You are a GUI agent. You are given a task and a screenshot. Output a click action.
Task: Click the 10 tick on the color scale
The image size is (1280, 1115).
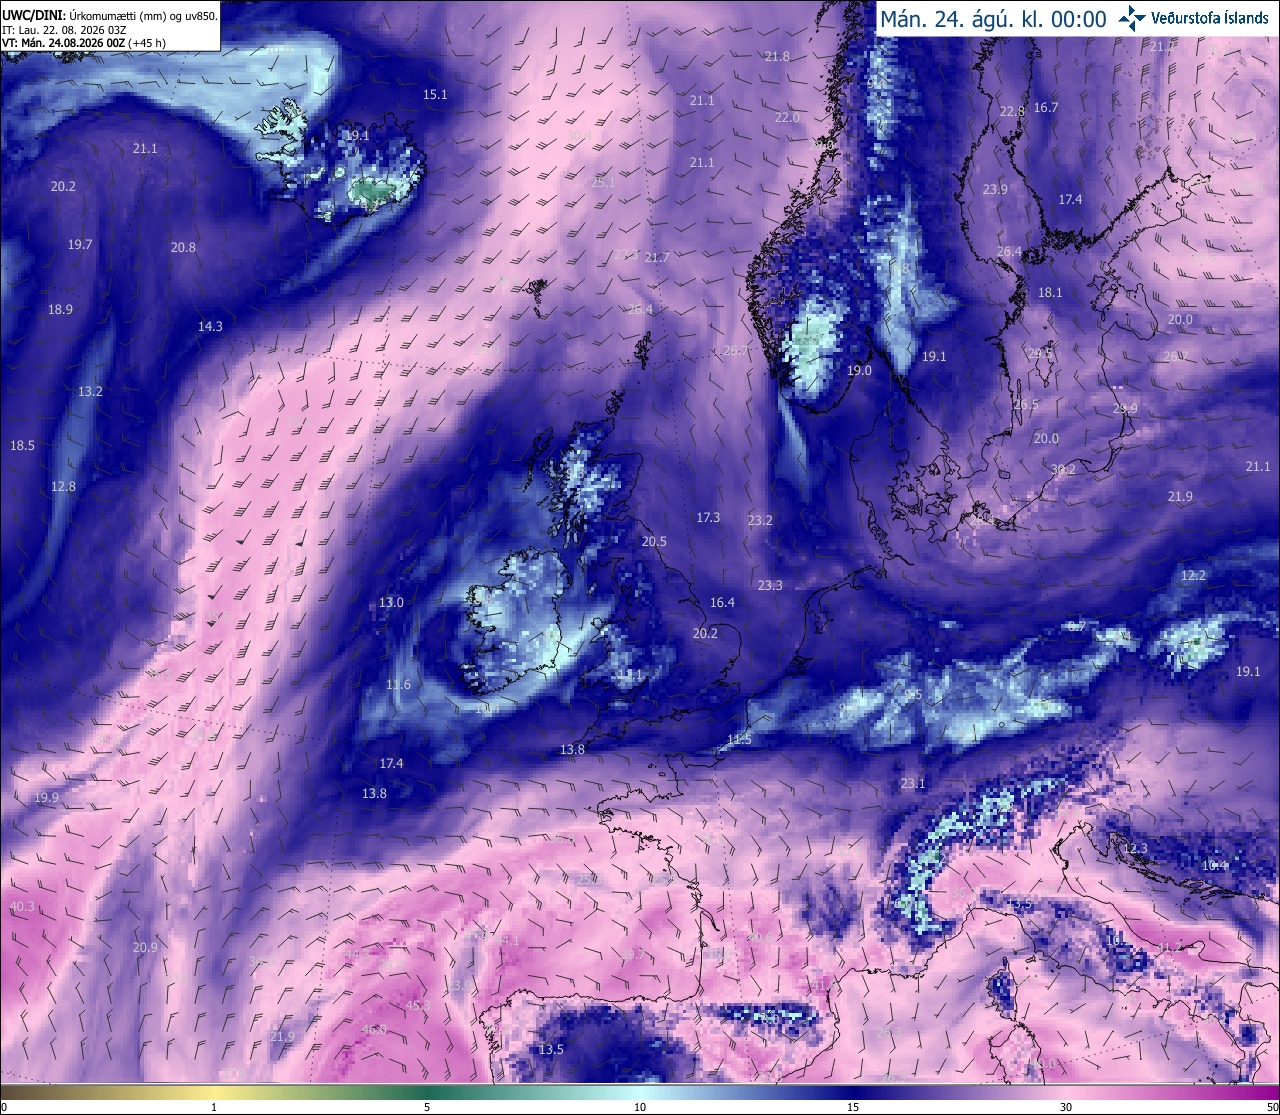pos(640,1107)
